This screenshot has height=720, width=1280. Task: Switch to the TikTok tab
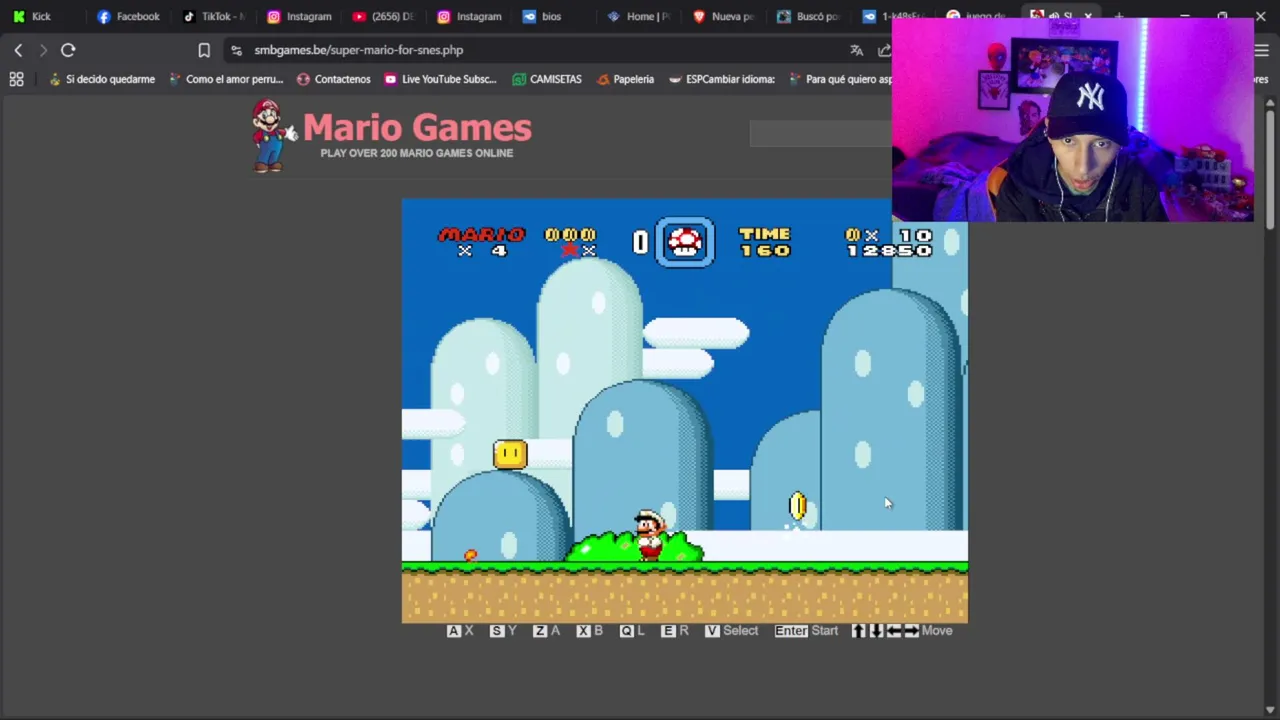coord(213,16)
